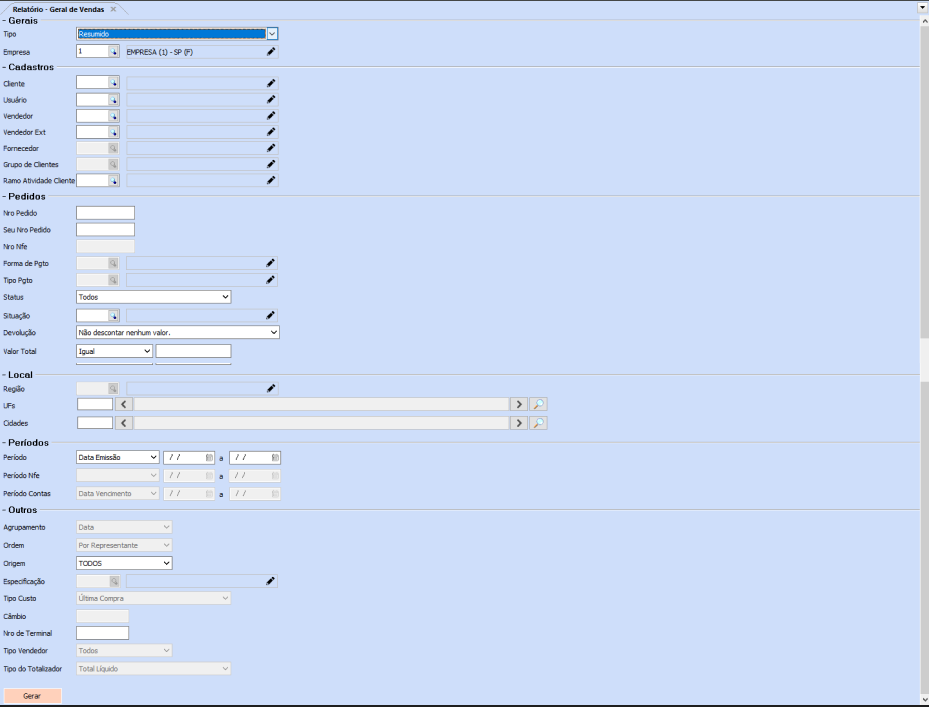Click the magnifier icon for Cidades
The image size is (929, 707).
[538, 423]
